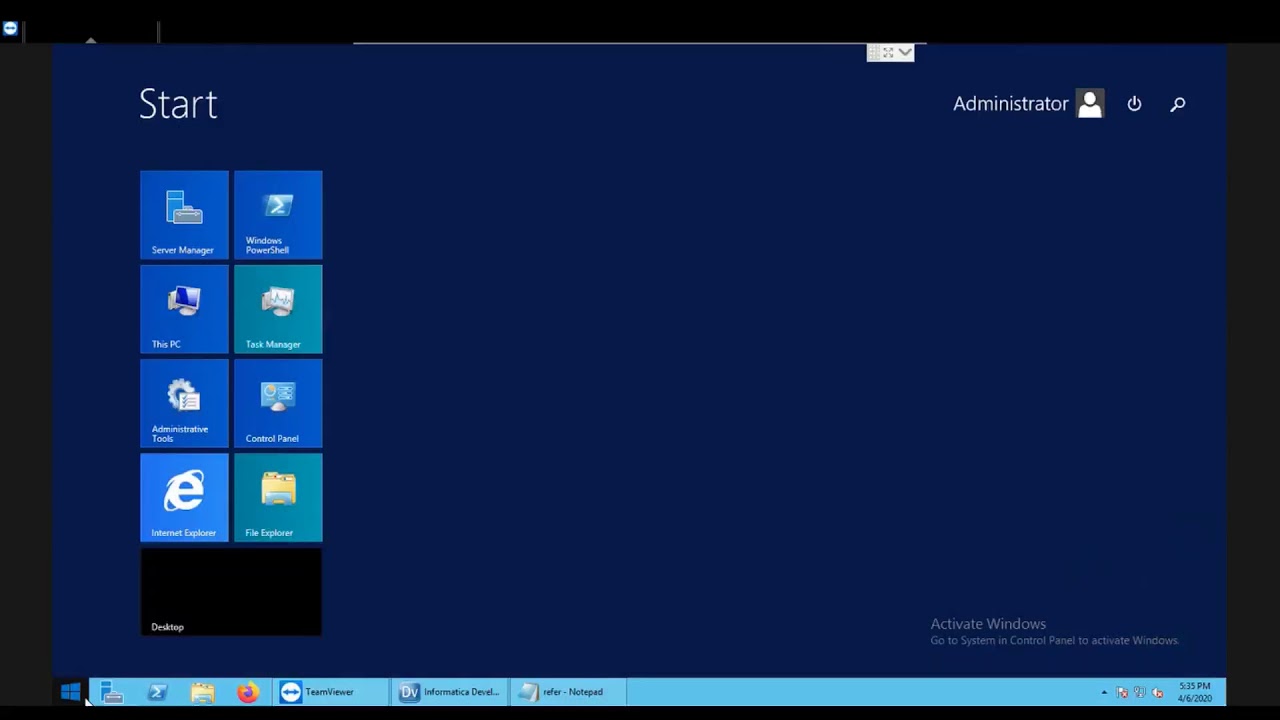Open the Control Panel tile

click(278, 403)
